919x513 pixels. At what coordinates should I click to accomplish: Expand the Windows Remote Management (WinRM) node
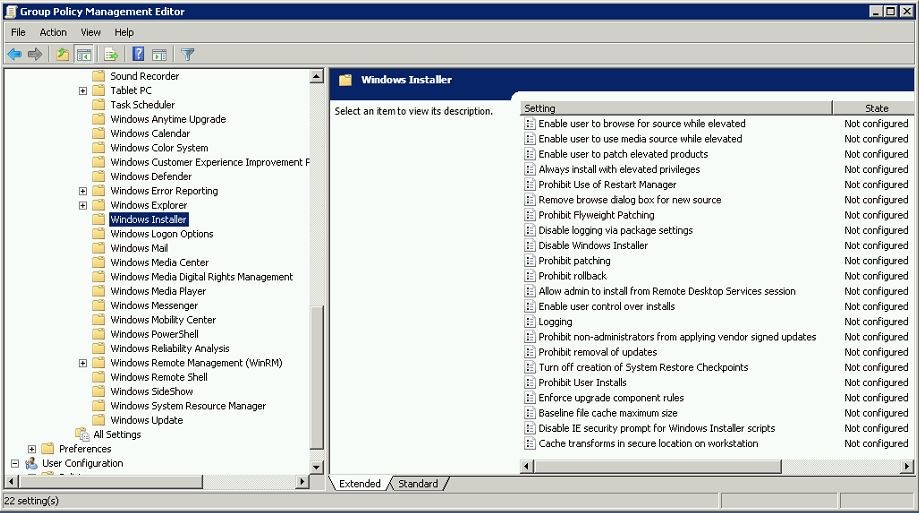(83, 363)
